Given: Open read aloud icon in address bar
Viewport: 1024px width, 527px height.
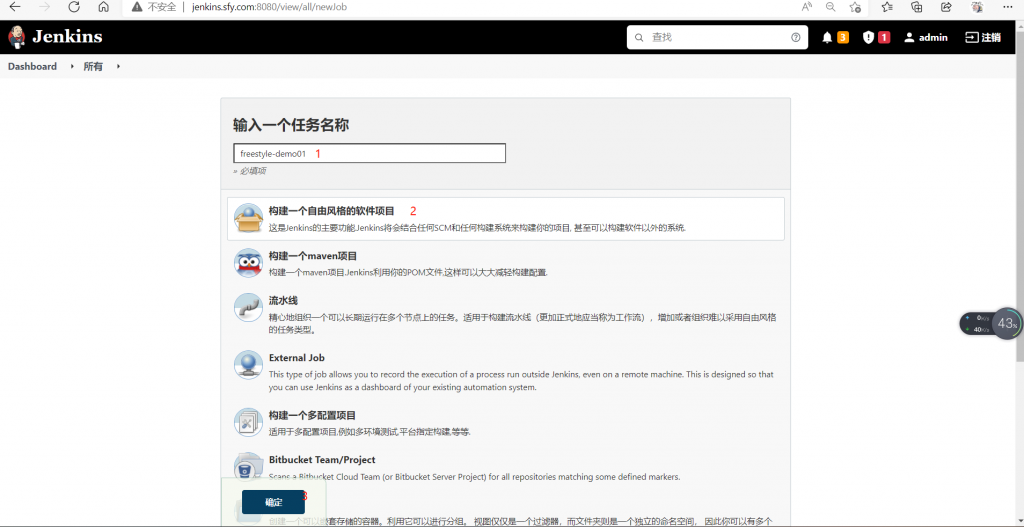Looking at the screenshot, I should pos(807,7).
